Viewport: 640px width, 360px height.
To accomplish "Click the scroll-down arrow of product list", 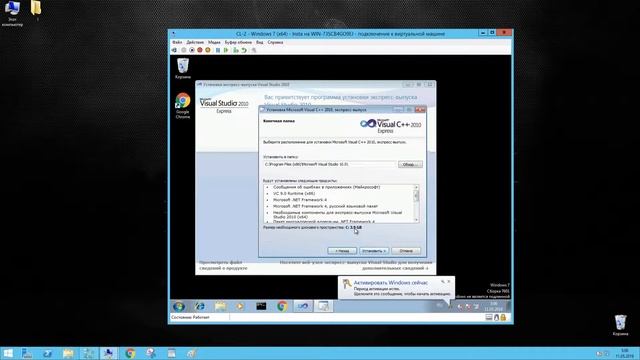I will point(416,220).
